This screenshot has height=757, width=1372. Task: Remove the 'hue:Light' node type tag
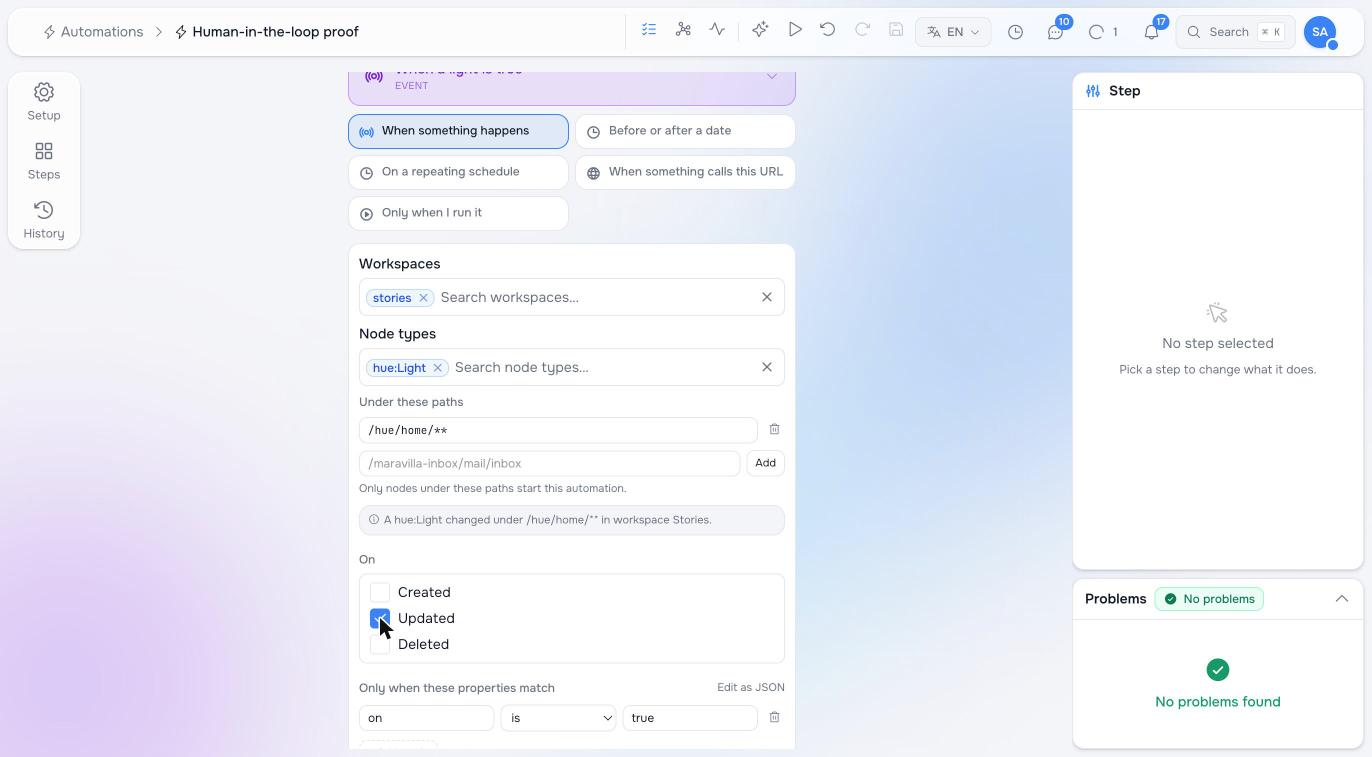(x=437, y=368)
